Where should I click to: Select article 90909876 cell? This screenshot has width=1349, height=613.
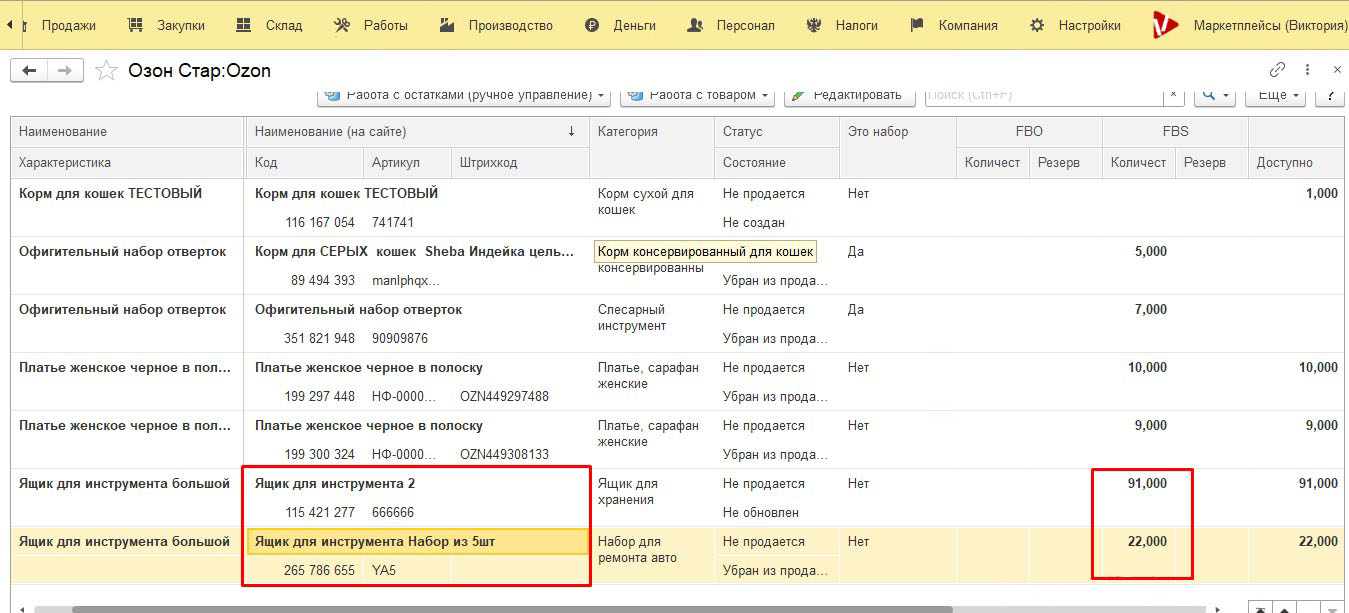(400, 338)
